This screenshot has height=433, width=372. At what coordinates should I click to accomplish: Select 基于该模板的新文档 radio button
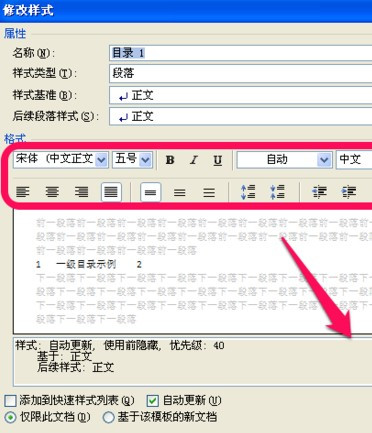point(108,417)
